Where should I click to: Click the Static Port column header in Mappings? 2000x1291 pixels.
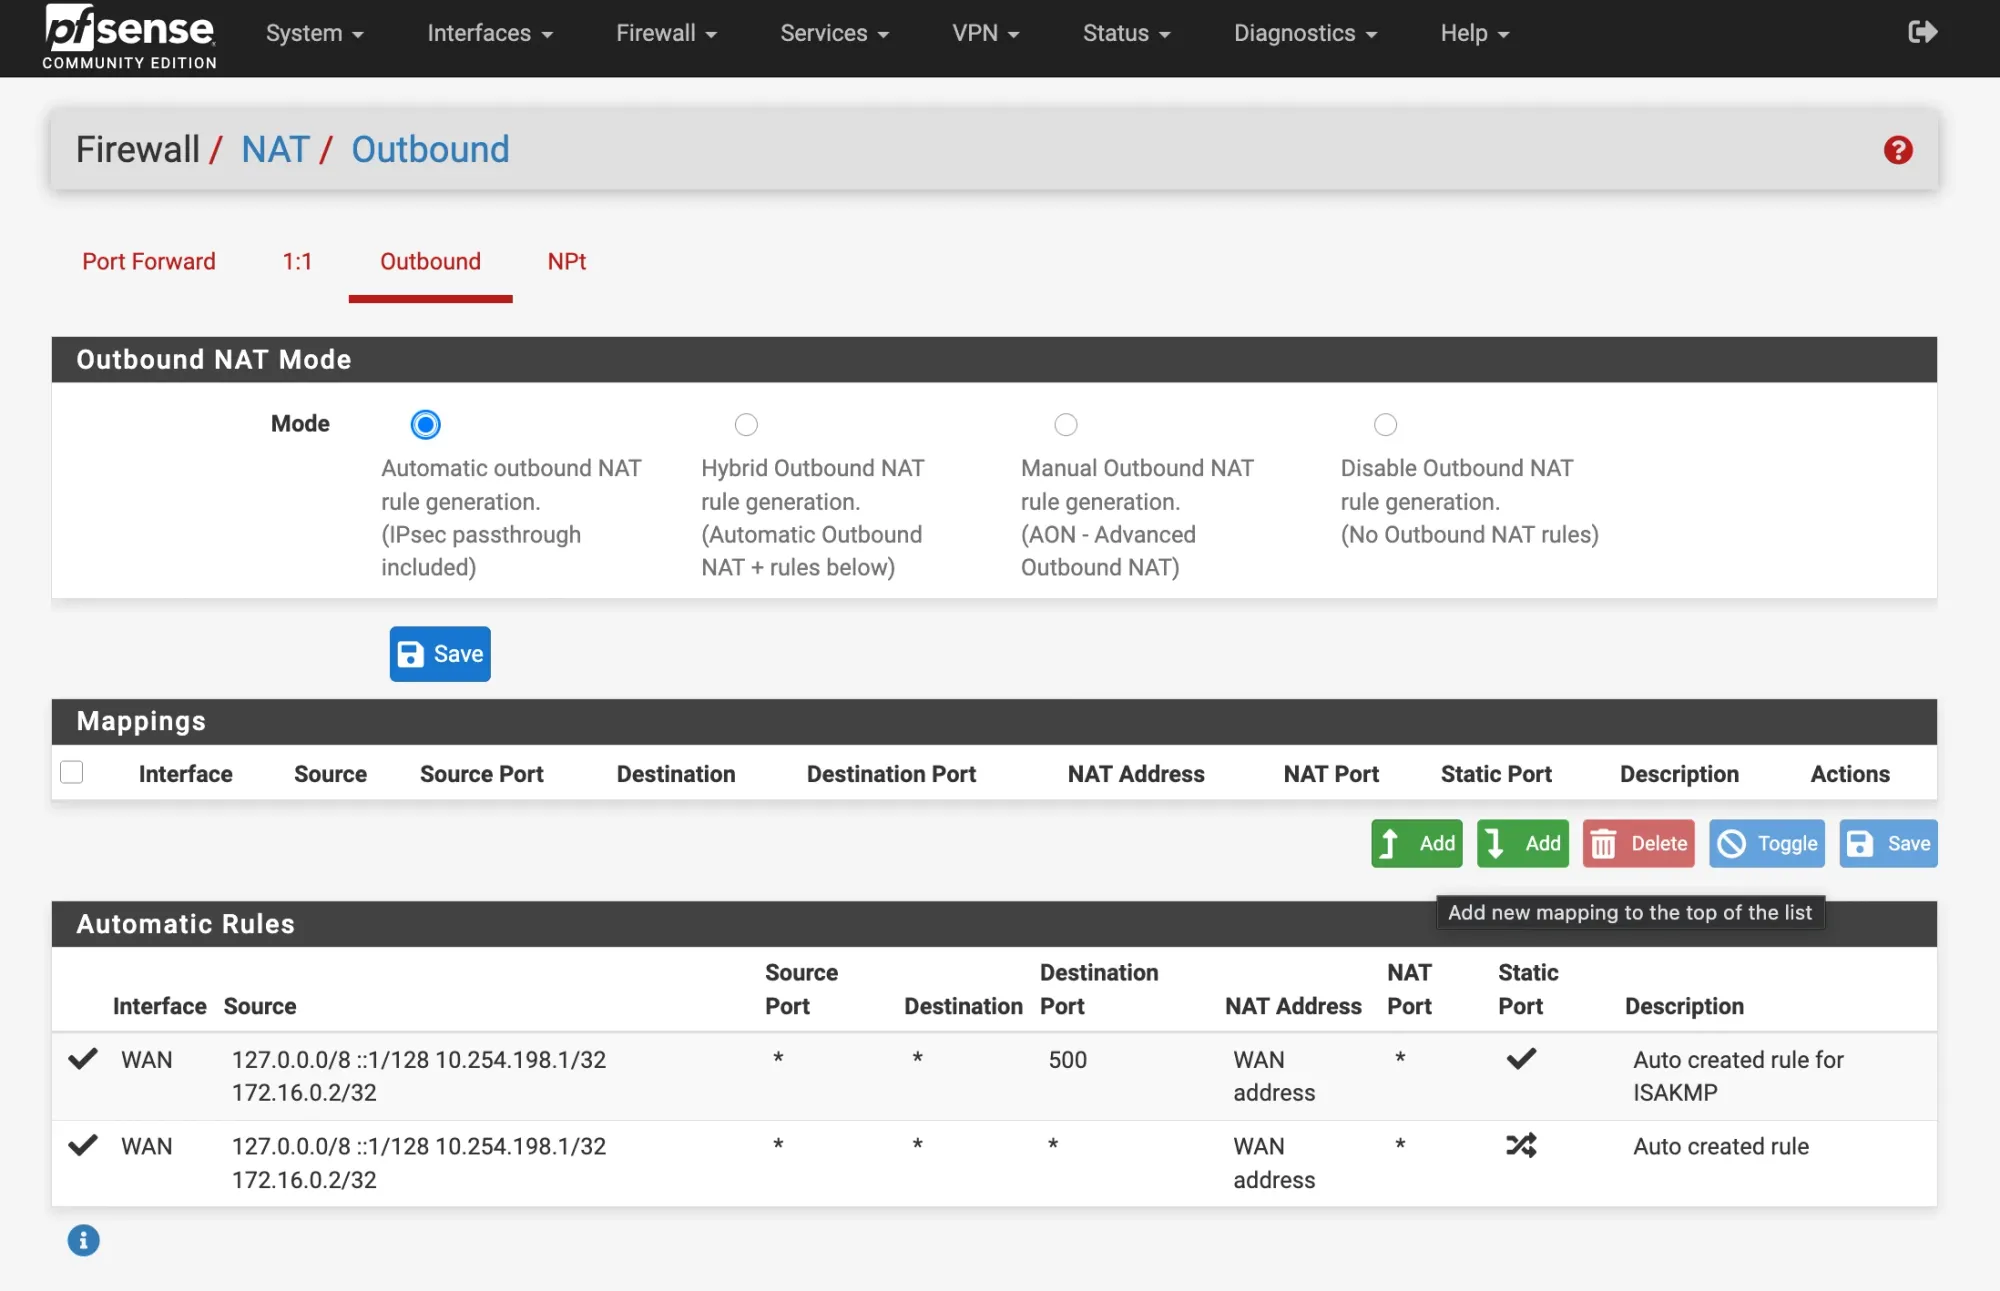[1496, 774]
